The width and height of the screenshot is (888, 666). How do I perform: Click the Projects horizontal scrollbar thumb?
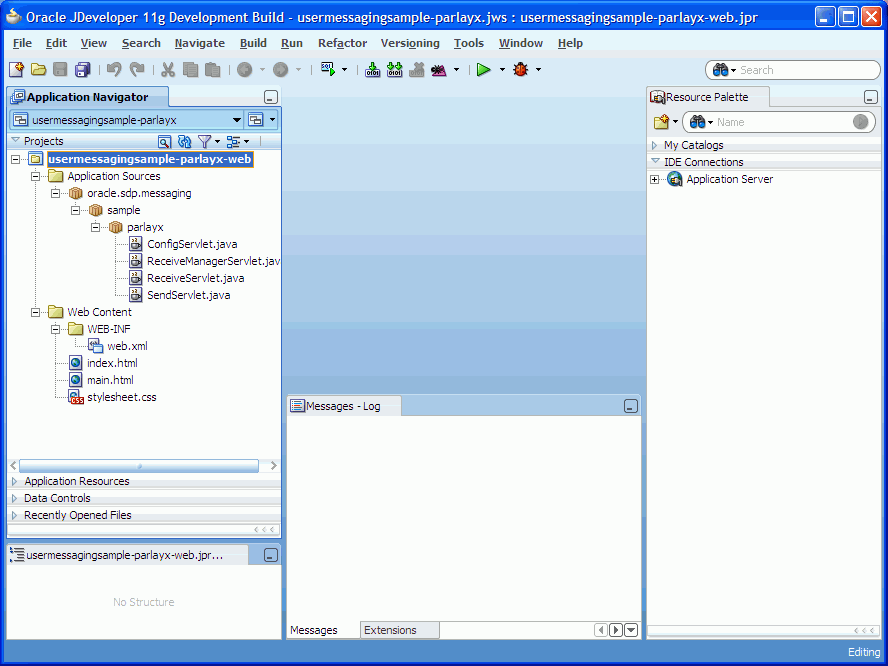pyautogui.click(x=139, y=466)
